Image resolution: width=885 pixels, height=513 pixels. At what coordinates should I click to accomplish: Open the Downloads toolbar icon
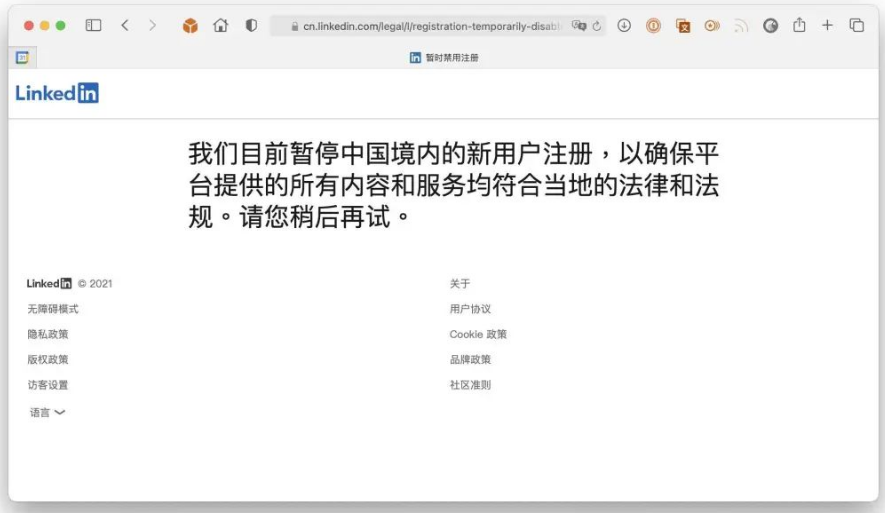click(x=624, y=26)
